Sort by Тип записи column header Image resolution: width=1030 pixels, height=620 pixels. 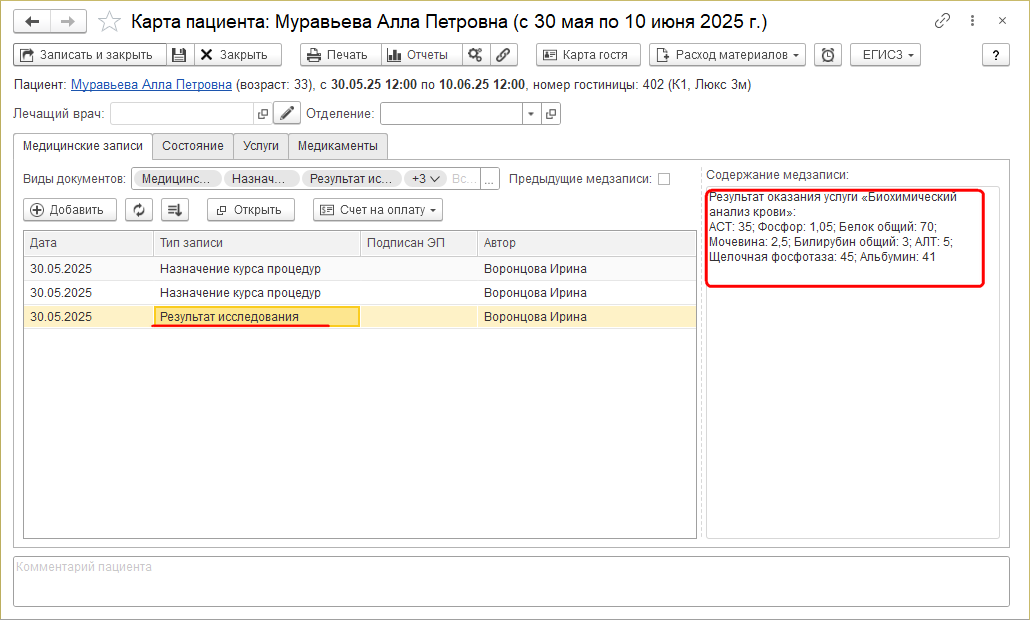pyautogui.click(x=257, y=243)
